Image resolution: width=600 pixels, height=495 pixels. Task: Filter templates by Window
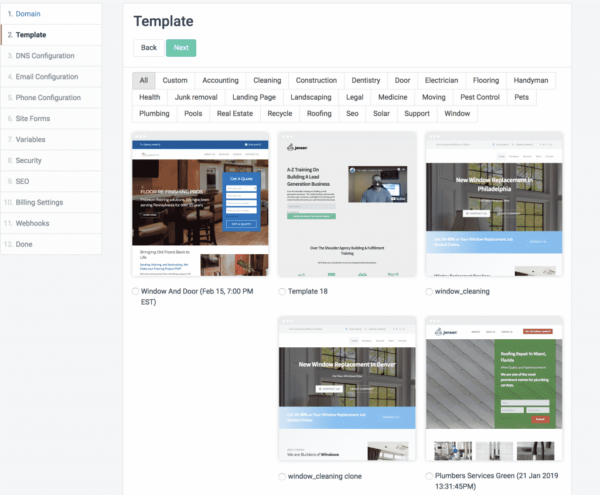[457, 114]
